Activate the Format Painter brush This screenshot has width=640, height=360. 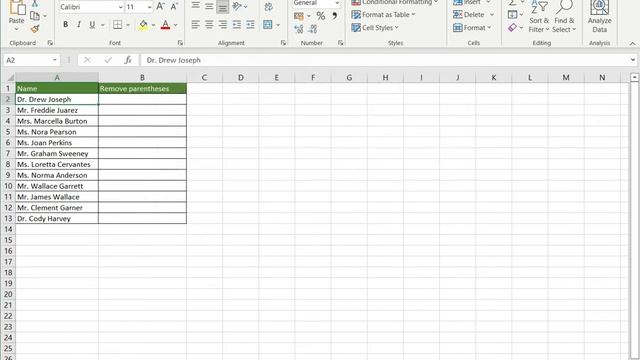click(x=35, y=29)
